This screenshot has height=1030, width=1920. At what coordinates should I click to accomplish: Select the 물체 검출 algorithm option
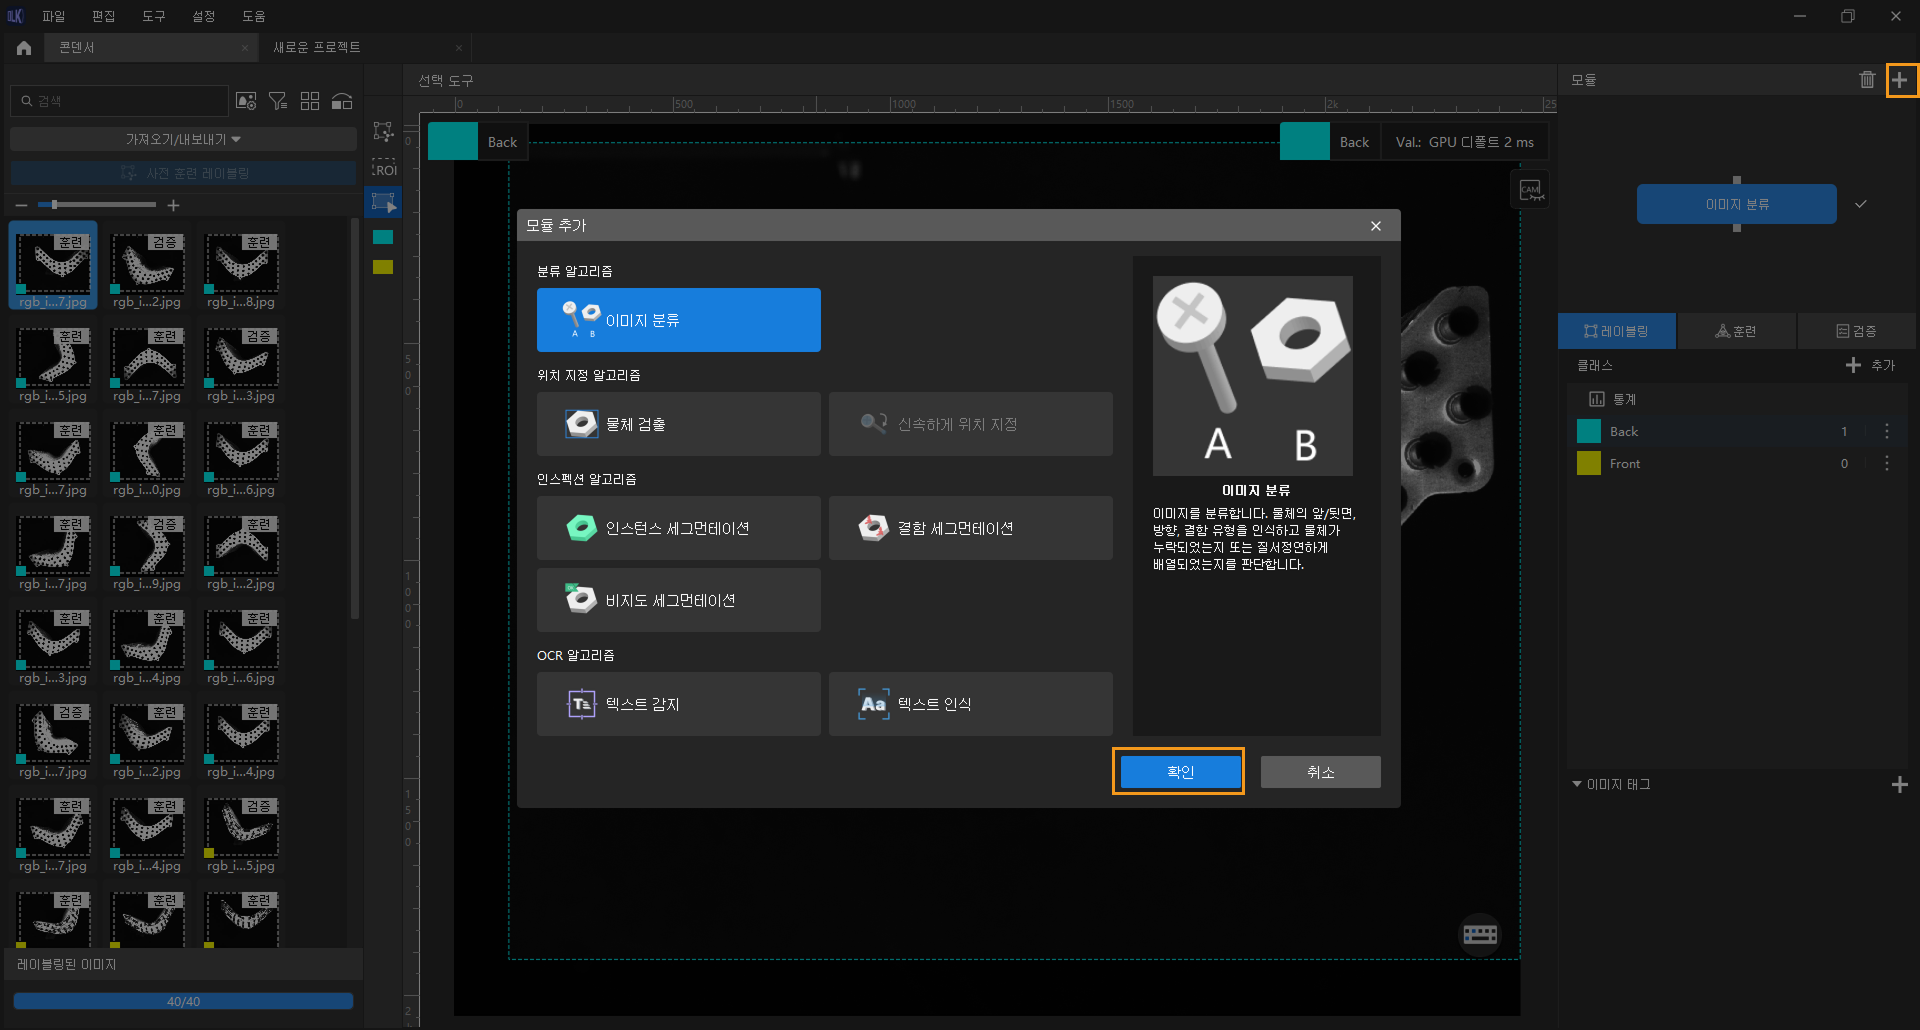click(678, 424)
